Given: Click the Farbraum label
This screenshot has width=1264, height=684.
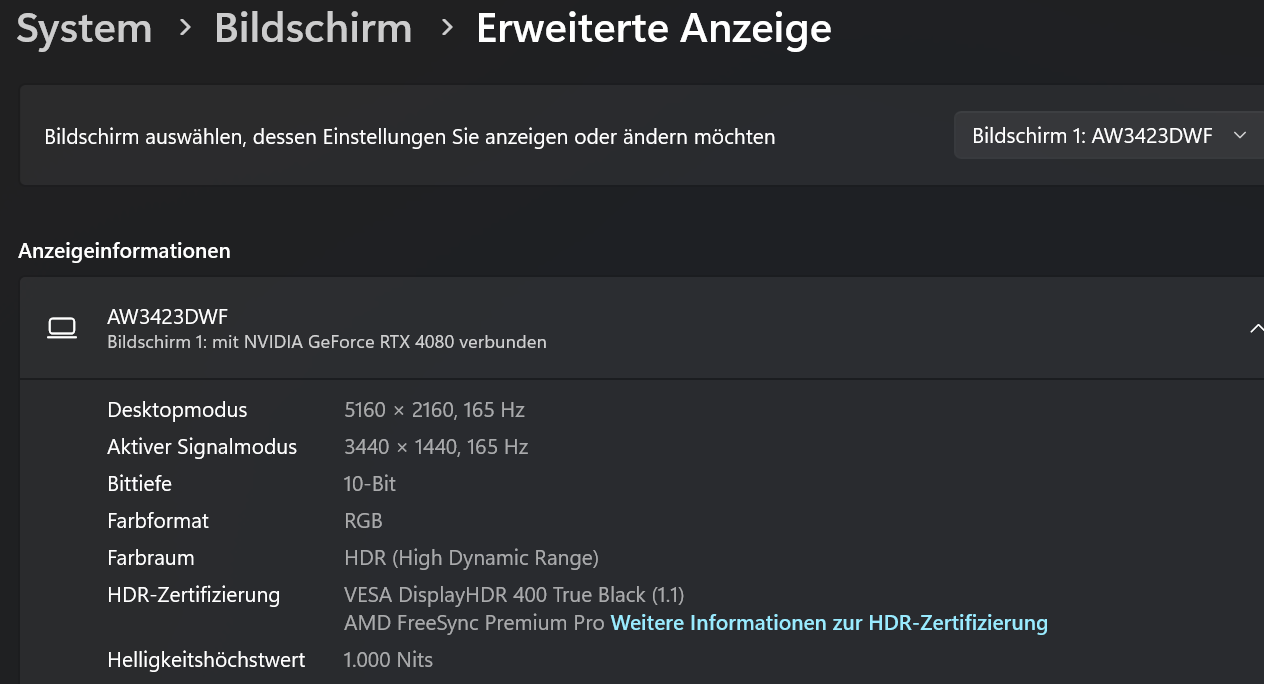Looking at the screenshot, I should coord(151,558).
